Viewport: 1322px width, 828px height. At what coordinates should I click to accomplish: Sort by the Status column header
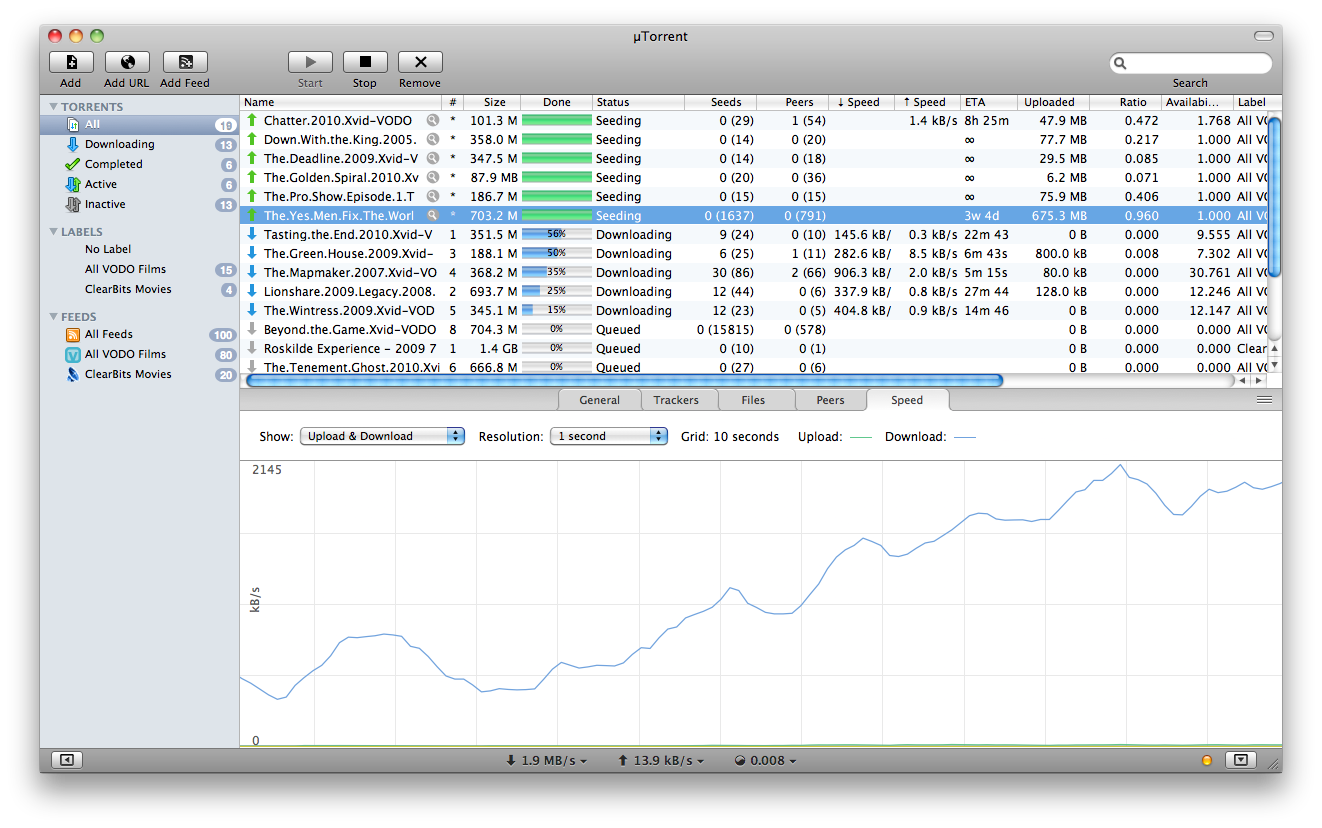[638, 102]
